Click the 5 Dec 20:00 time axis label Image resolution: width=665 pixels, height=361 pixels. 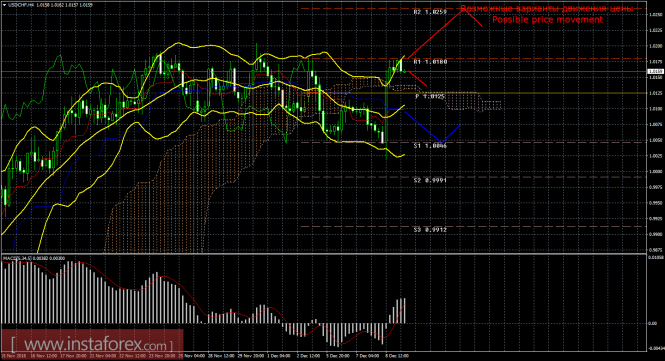click(x=338, y=356)
